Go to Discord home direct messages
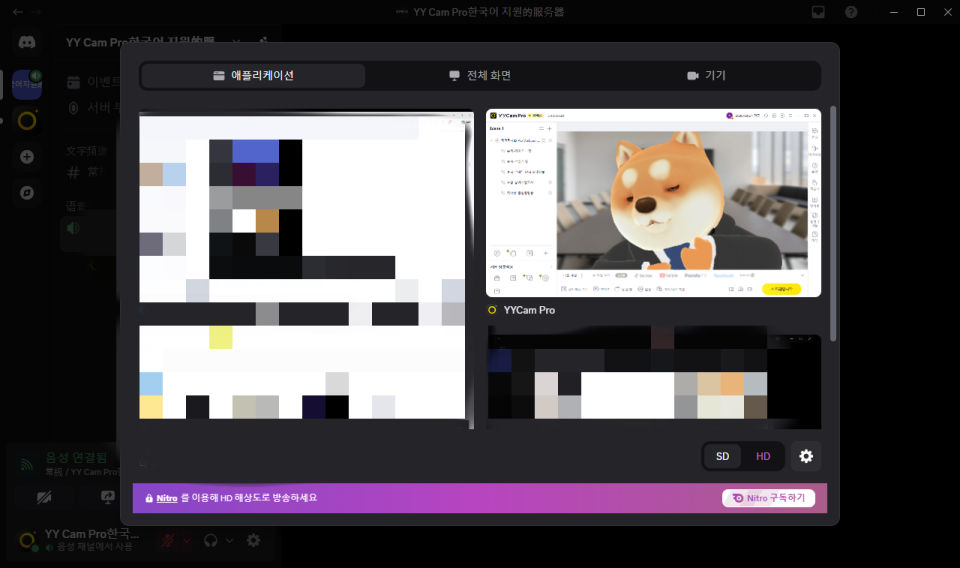Image resolution: width=960 pixels, height=568 pixels. pyautogui.click(x=27, y=43)
